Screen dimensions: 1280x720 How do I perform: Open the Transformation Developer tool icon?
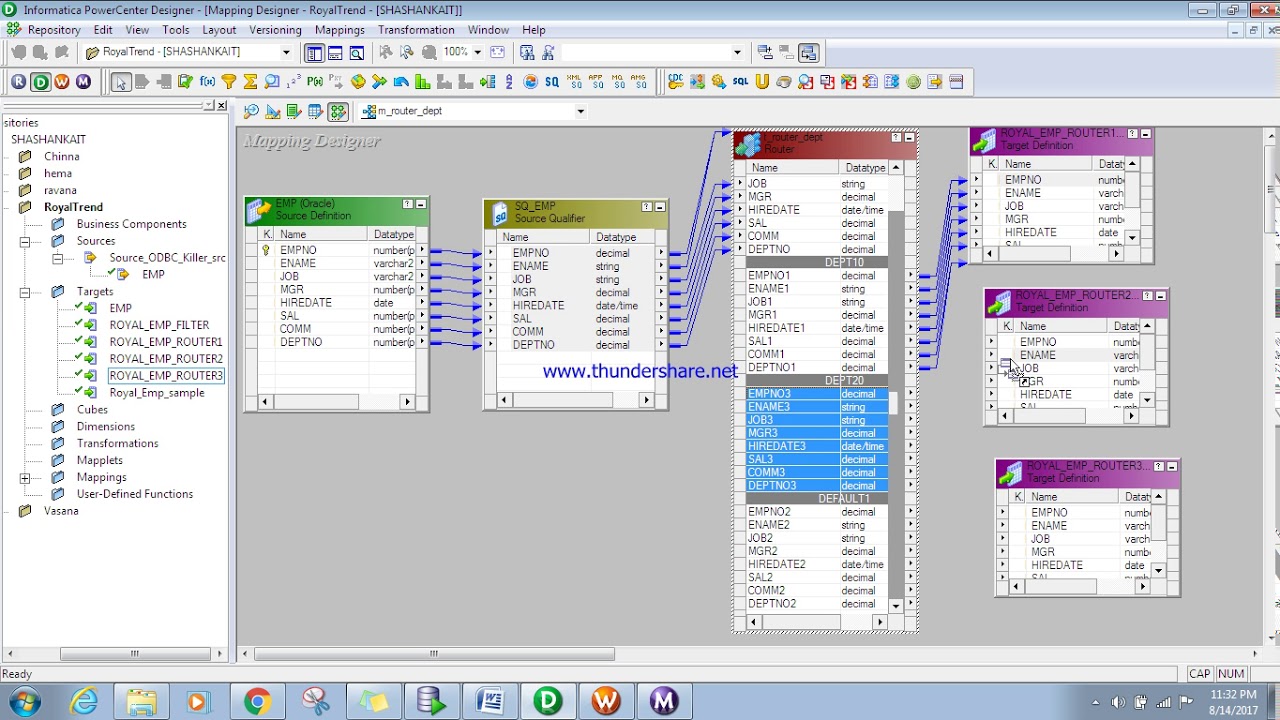tap(294, 111)
